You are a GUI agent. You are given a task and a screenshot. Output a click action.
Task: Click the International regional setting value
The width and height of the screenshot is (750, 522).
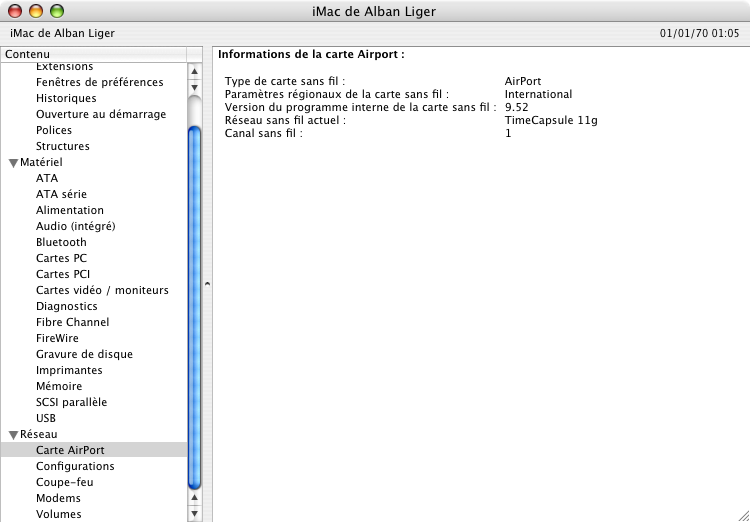[x=538, y=94]
